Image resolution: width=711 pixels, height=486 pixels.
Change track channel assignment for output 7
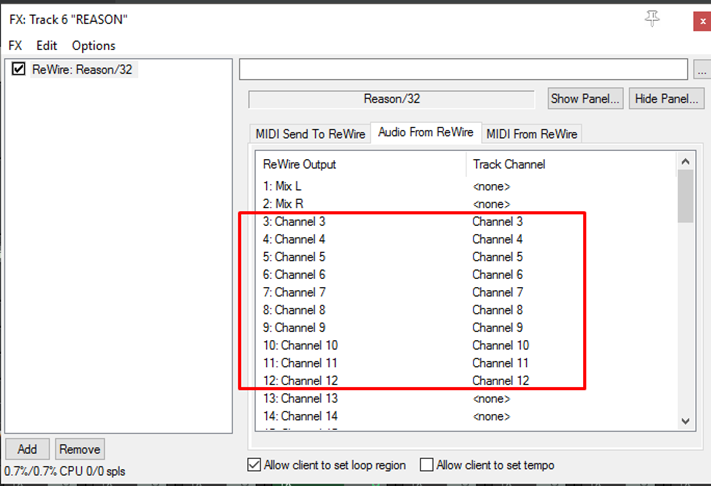497,292
